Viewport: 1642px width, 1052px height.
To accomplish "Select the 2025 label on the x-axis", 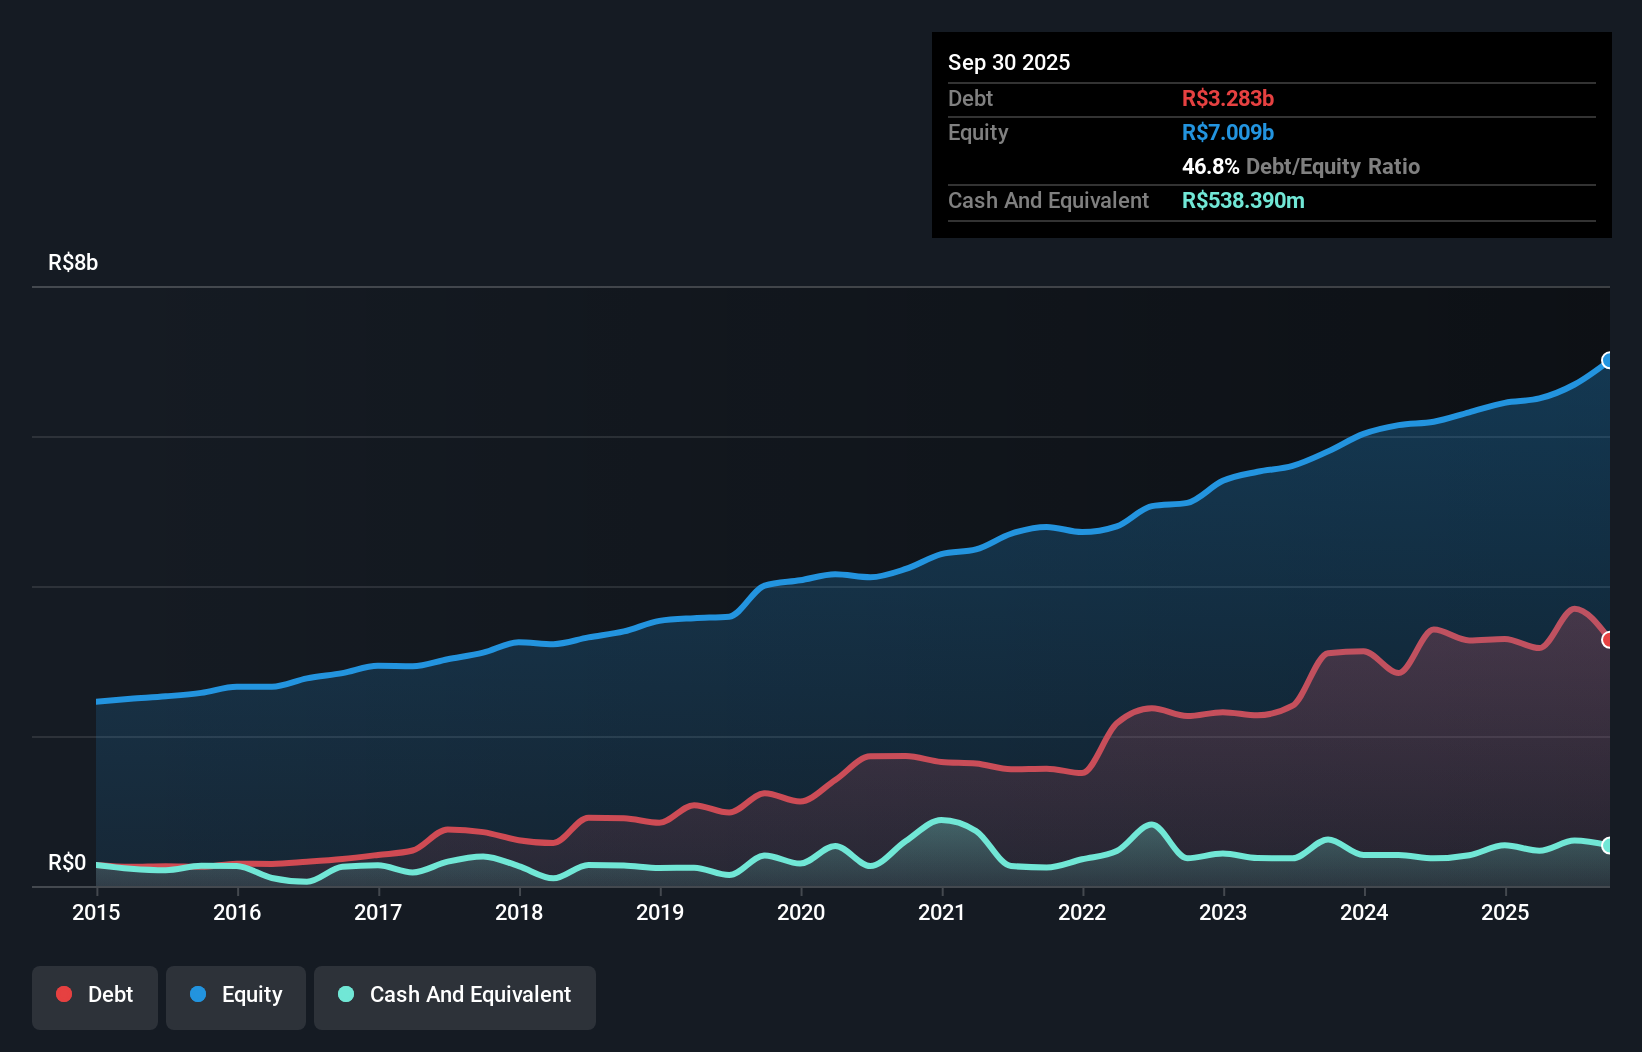I will click(1506, 912).
